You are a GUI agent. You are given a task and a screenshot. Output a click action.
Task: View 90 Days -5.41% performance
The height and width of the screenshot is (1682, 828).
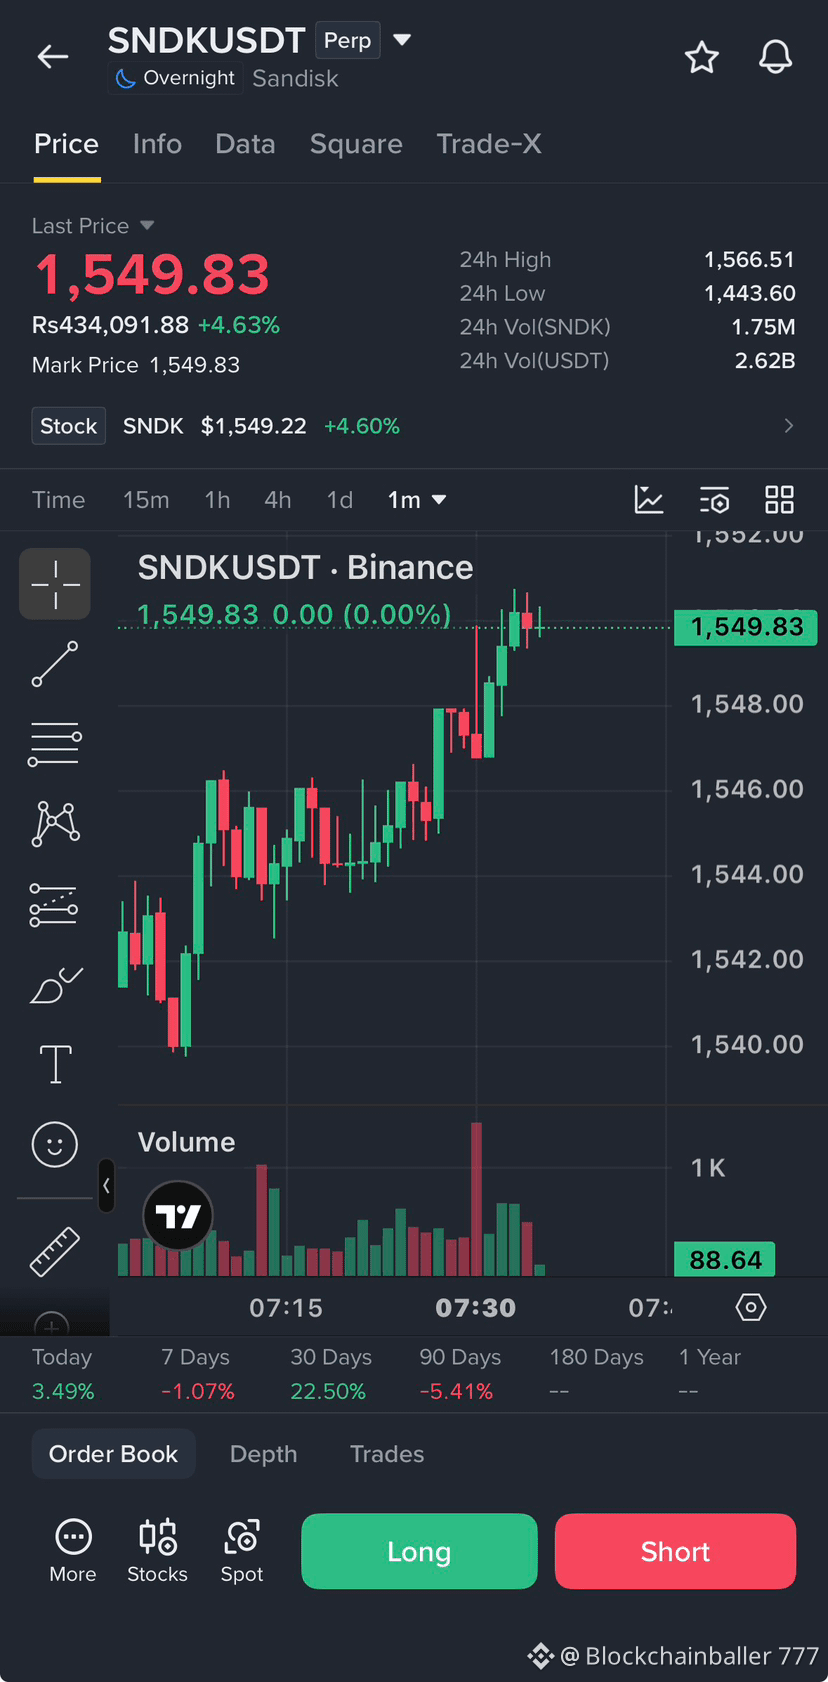(460, 1374)
